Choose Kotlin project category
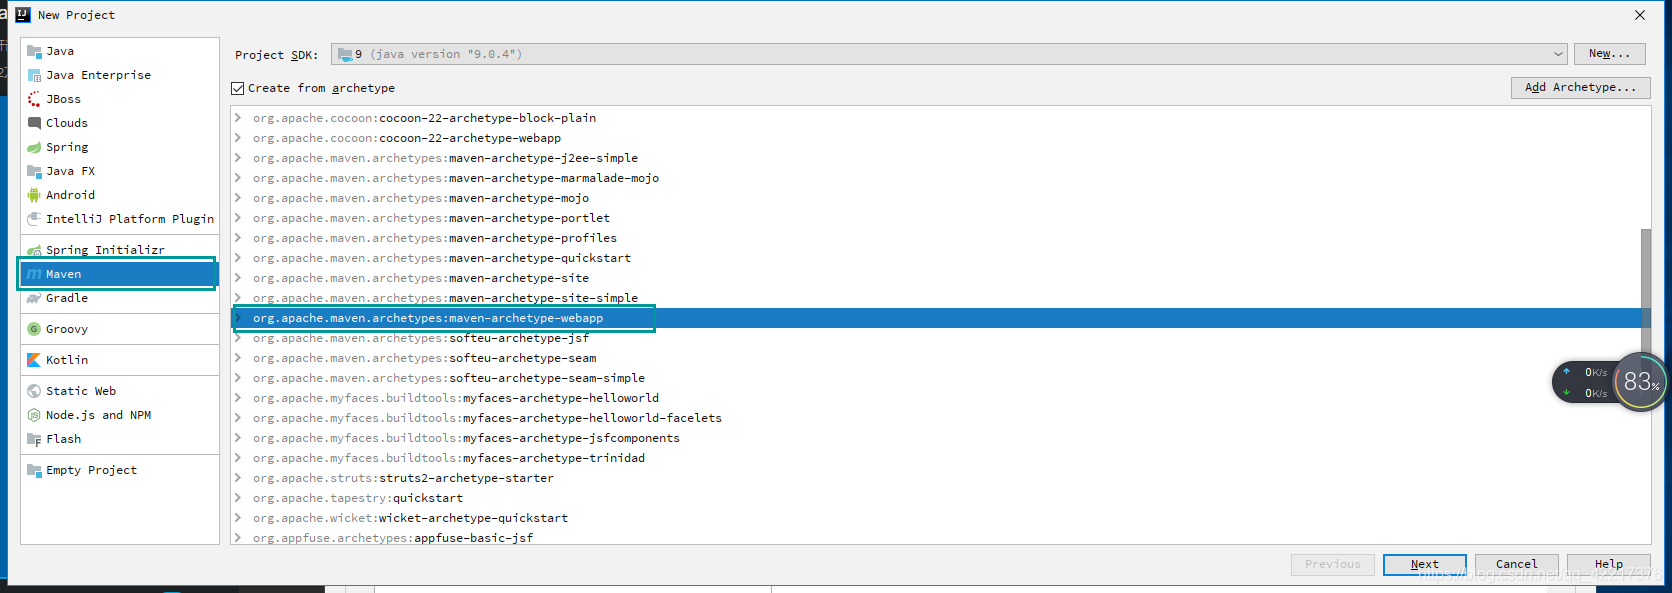Image resolution: width=1672 pixels, height=593 pixels. tap(120, 360)
